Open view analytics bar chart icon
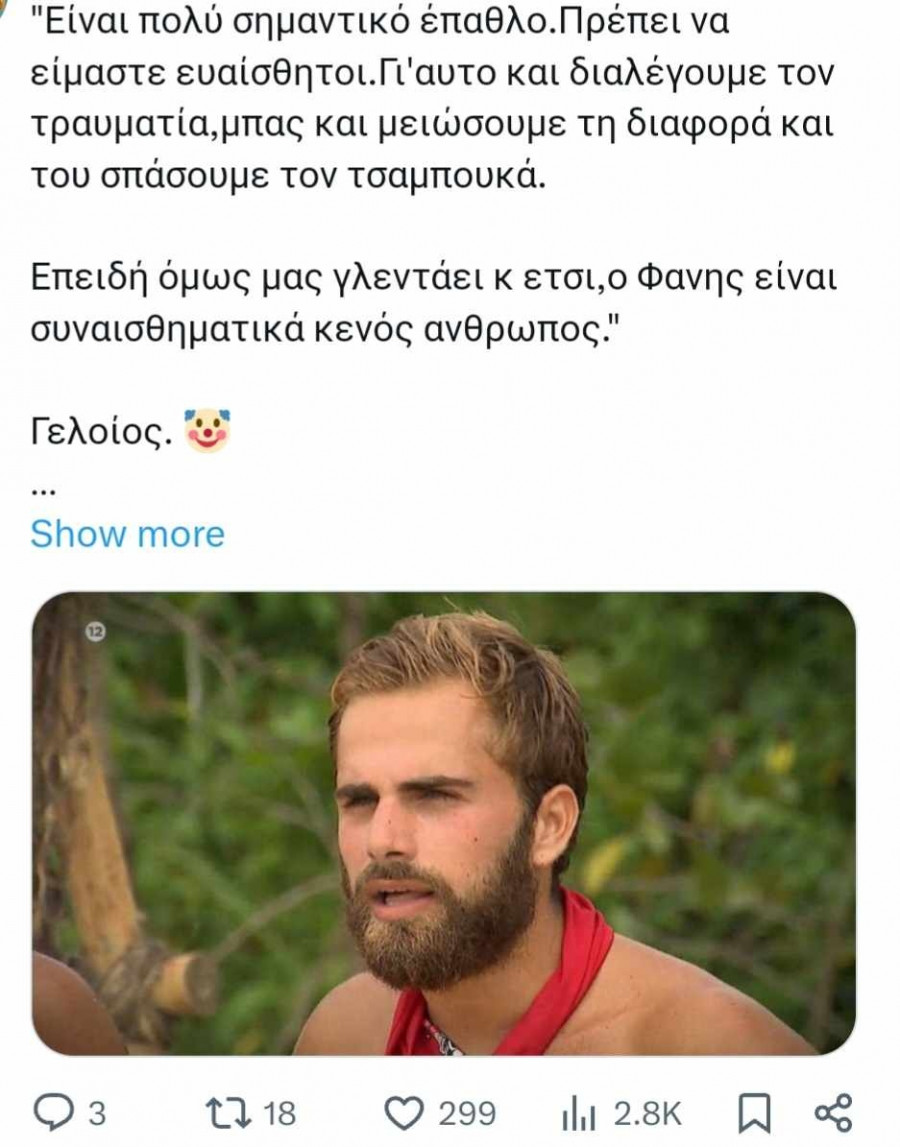This screenshot has height=1147, width=900. (578, 1115)
